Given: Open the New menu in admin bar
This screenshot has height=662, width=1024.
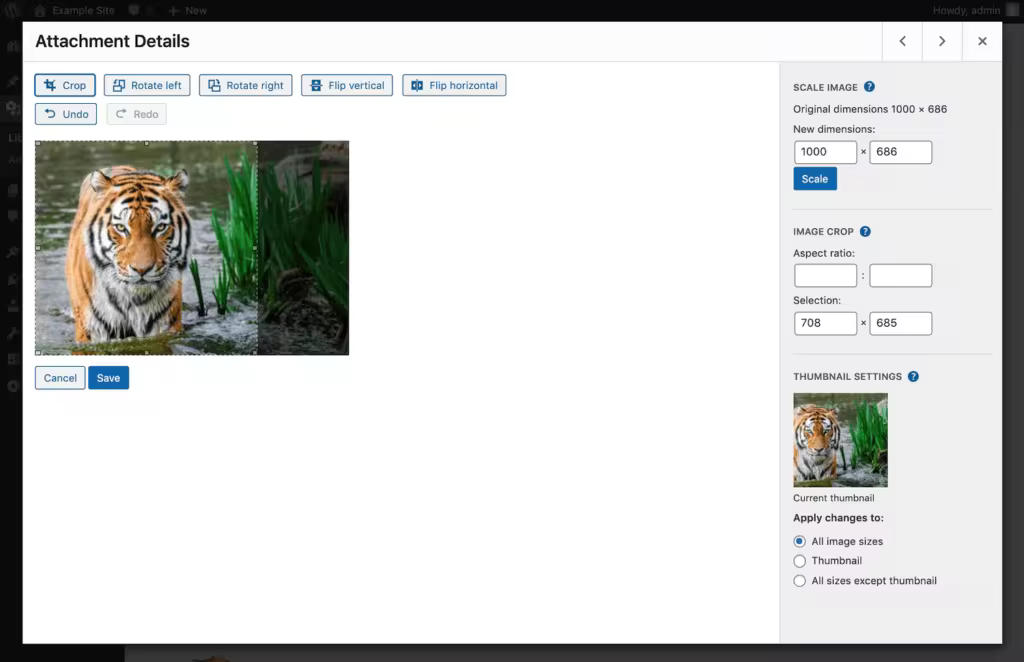Looking at the screenshot, I should tap(187, 10).
